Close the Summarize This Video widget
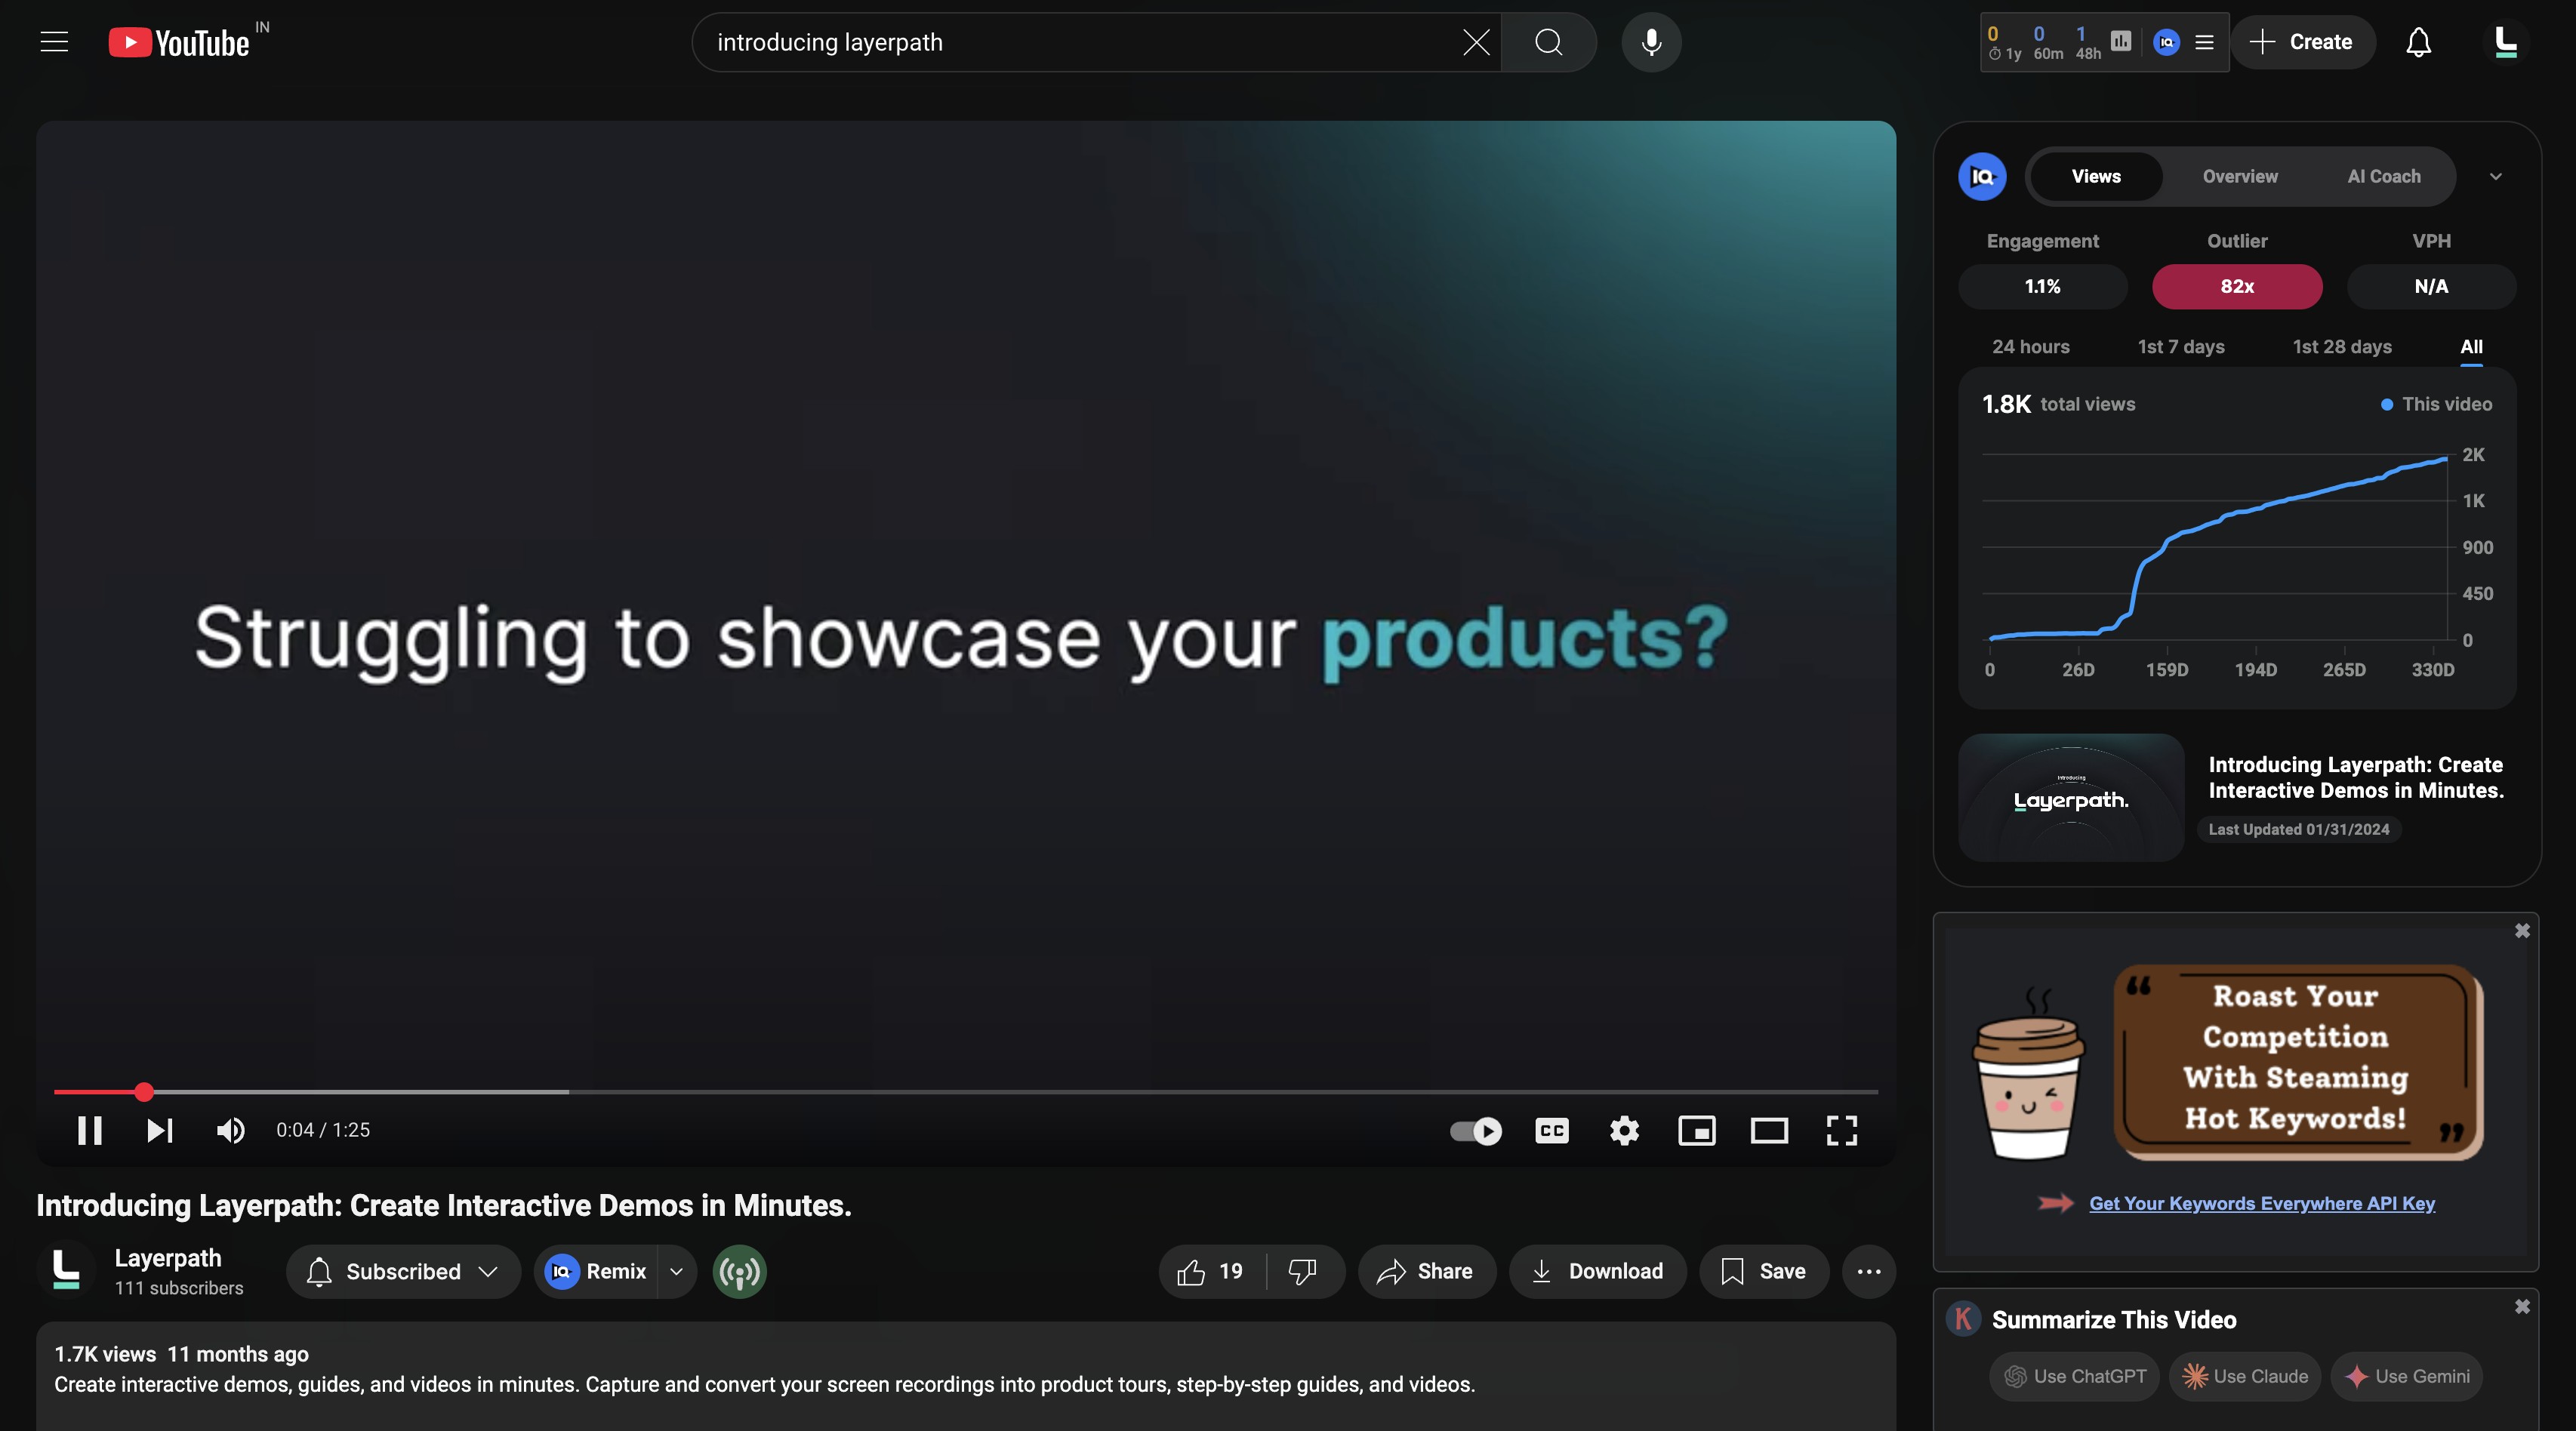 2522,1306
